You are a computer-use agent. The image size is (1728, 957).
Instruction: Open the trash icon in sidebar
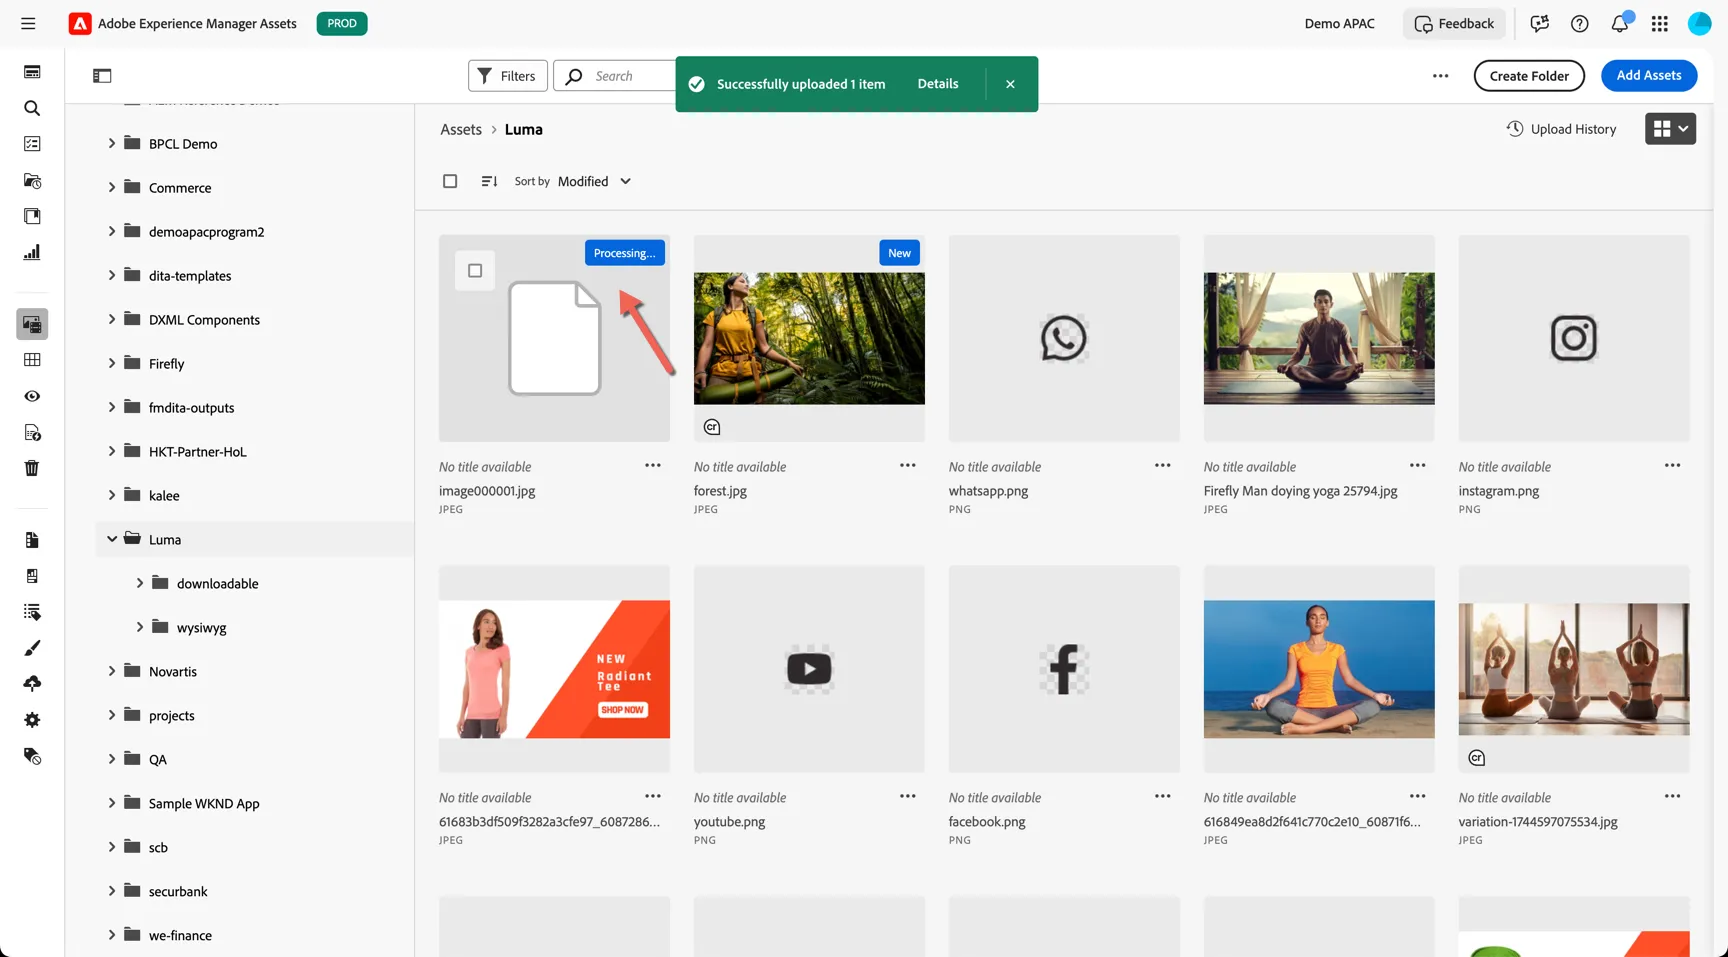(x=32, y=468)
